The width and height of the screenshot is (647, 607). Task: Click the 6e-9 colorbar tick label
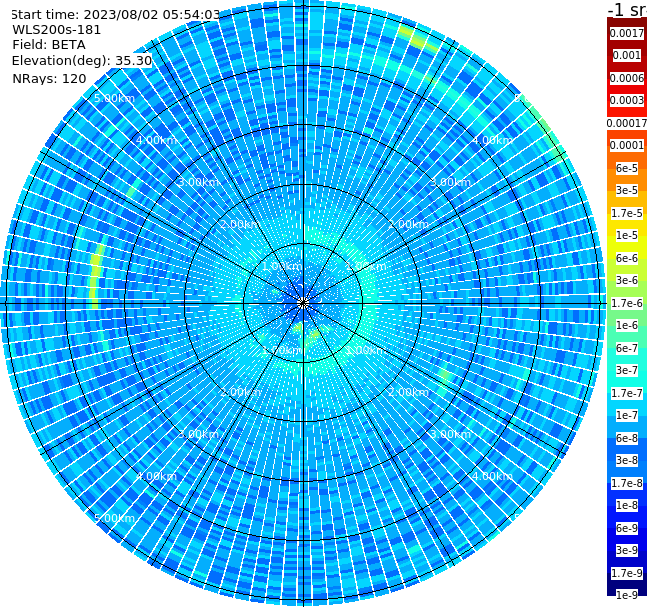coord(627,528)
